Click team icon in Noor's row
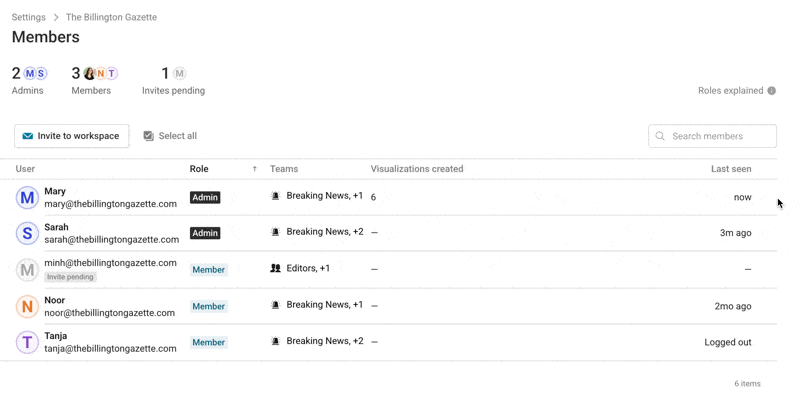 276,305
